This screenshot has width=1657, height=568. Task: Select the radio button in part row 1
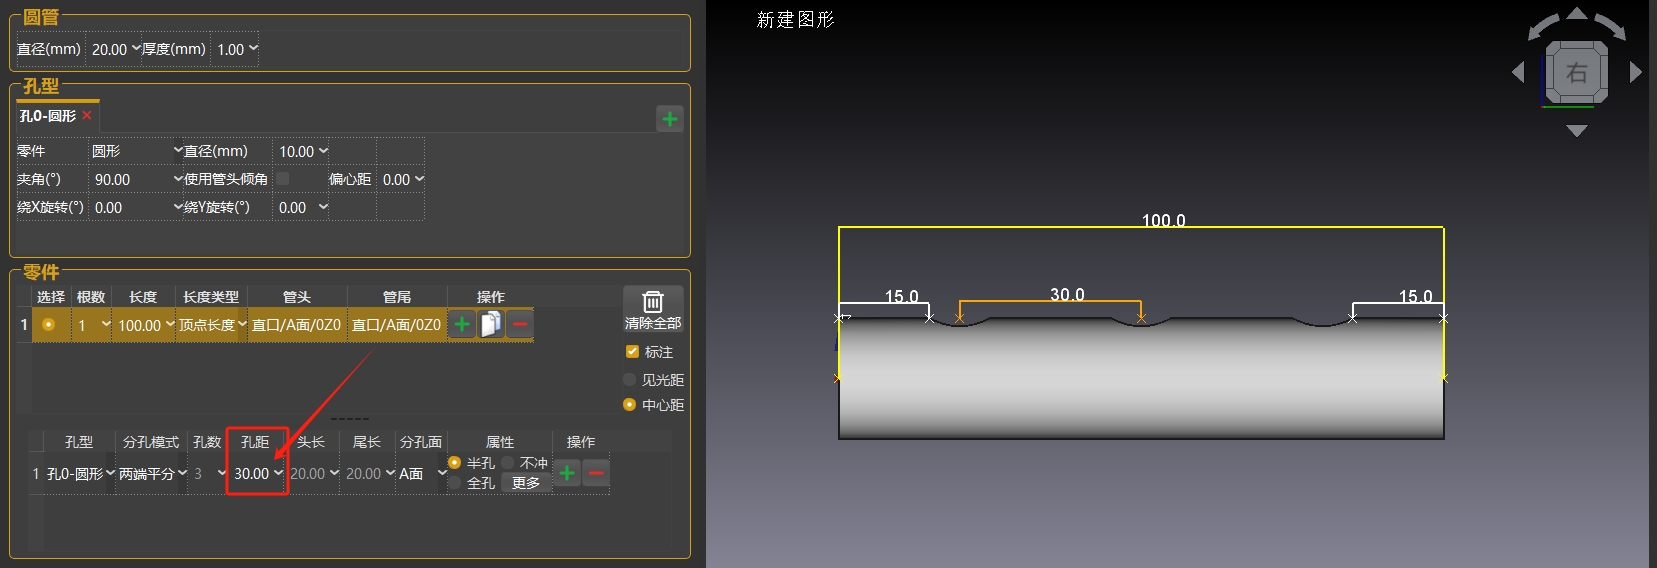(x=48, y=325)
